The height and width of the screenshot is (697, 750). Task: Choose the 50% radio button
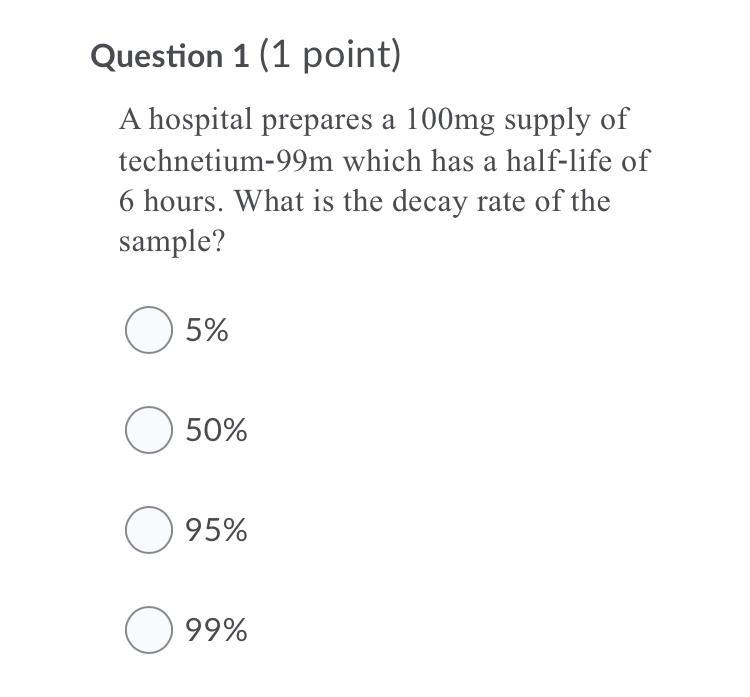pos(149,430)
